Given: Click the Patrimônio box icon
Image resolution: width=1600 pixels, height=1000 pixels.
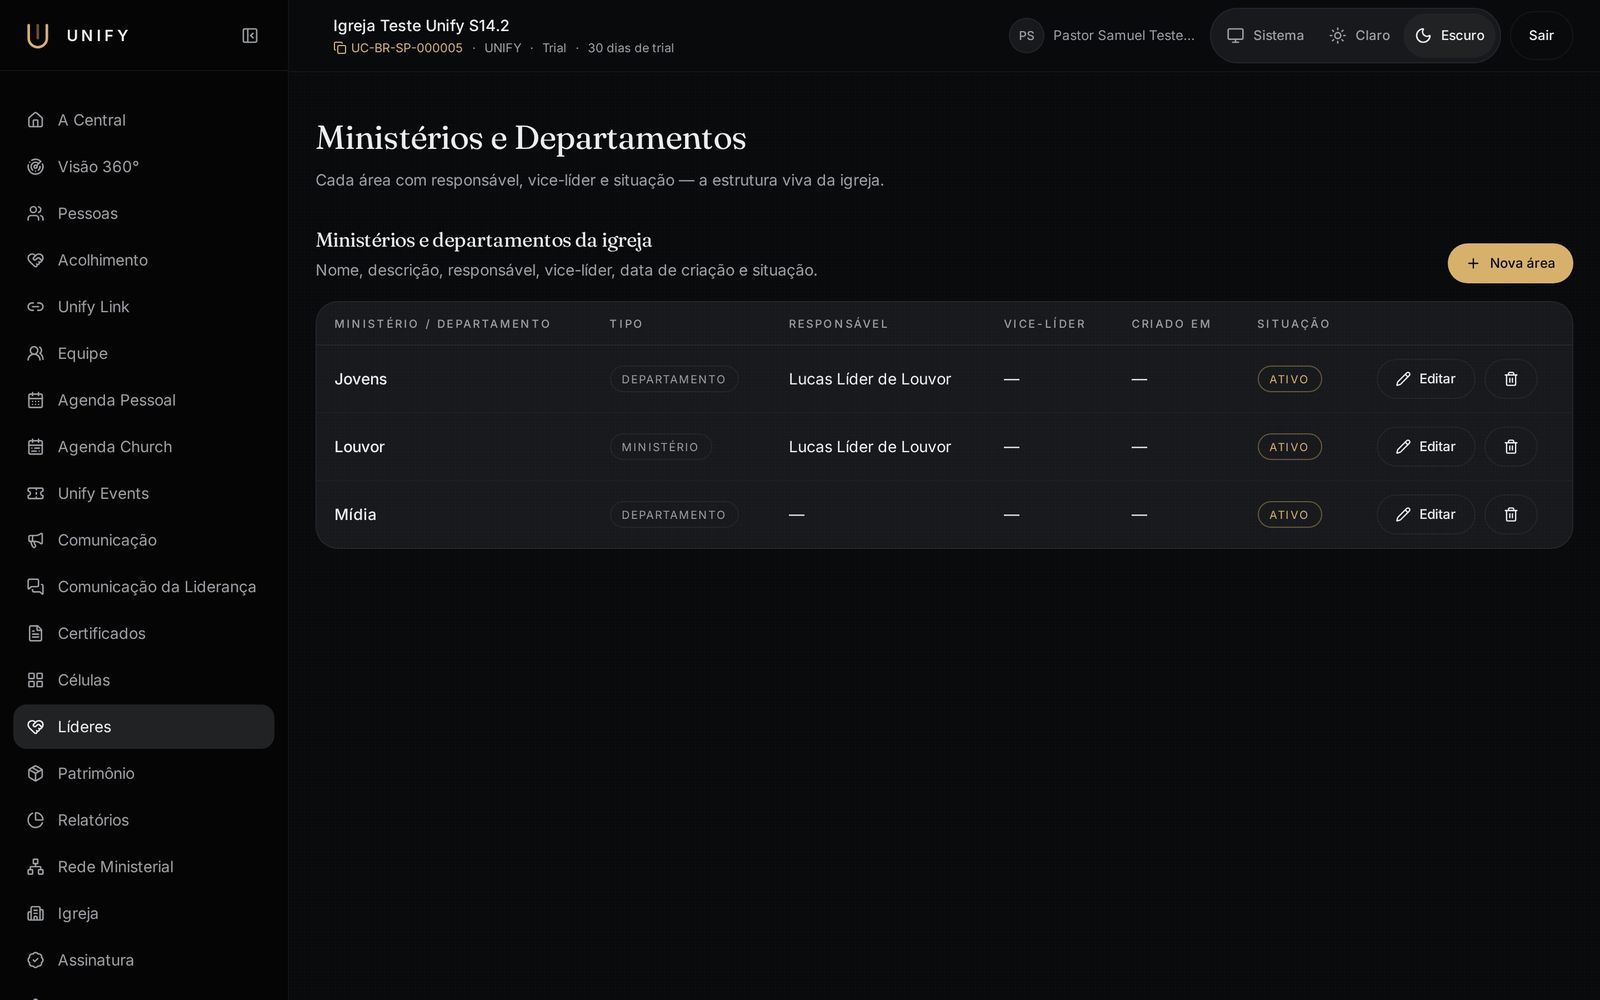Looking at the screenshot, I should [x=36, y=773].
